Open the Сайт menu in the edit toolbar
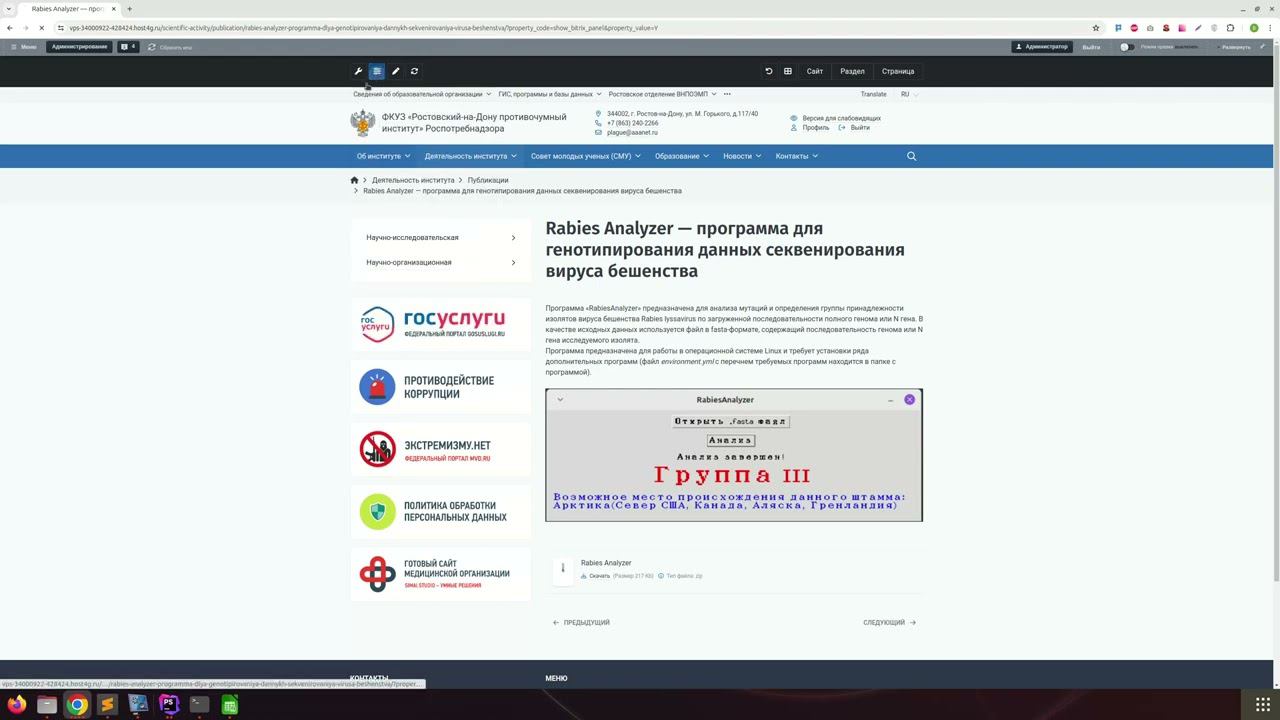The width and height of the screenshot is (1280, 720). click(x=815, y=71)
